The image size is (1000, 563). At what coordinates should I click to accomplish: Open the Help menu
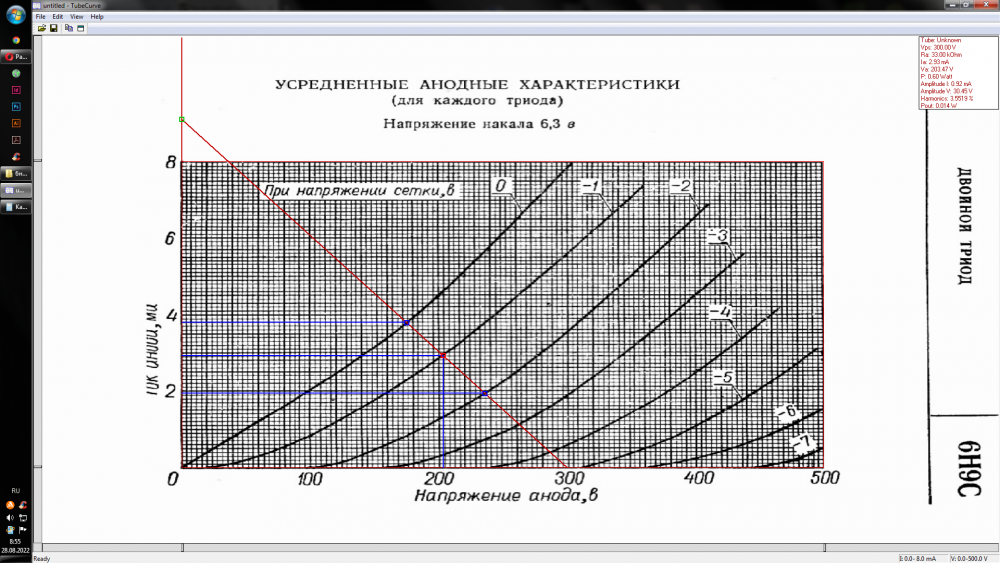coord(97,17)
